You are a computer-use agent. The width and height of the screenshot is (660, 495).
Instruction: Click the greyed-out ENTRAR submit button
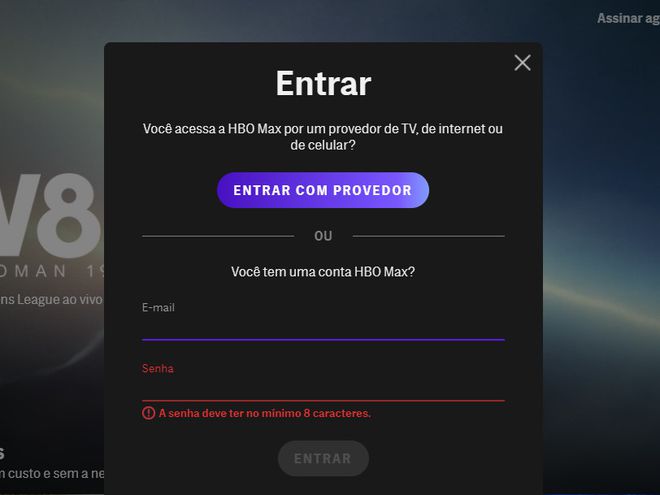[x=323, y=458]
